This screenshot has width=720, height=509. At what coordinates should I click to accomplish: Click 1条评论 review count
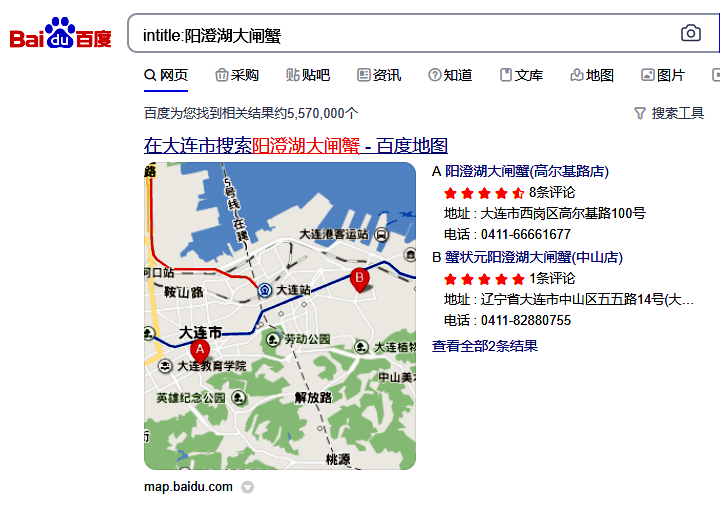click(x=551, y=278)
